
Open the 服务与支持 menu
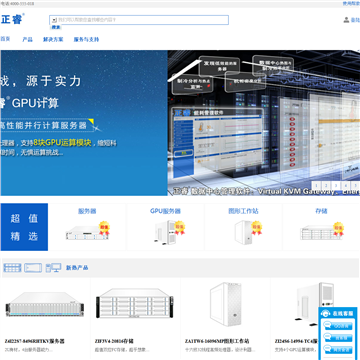click(86, 39)
